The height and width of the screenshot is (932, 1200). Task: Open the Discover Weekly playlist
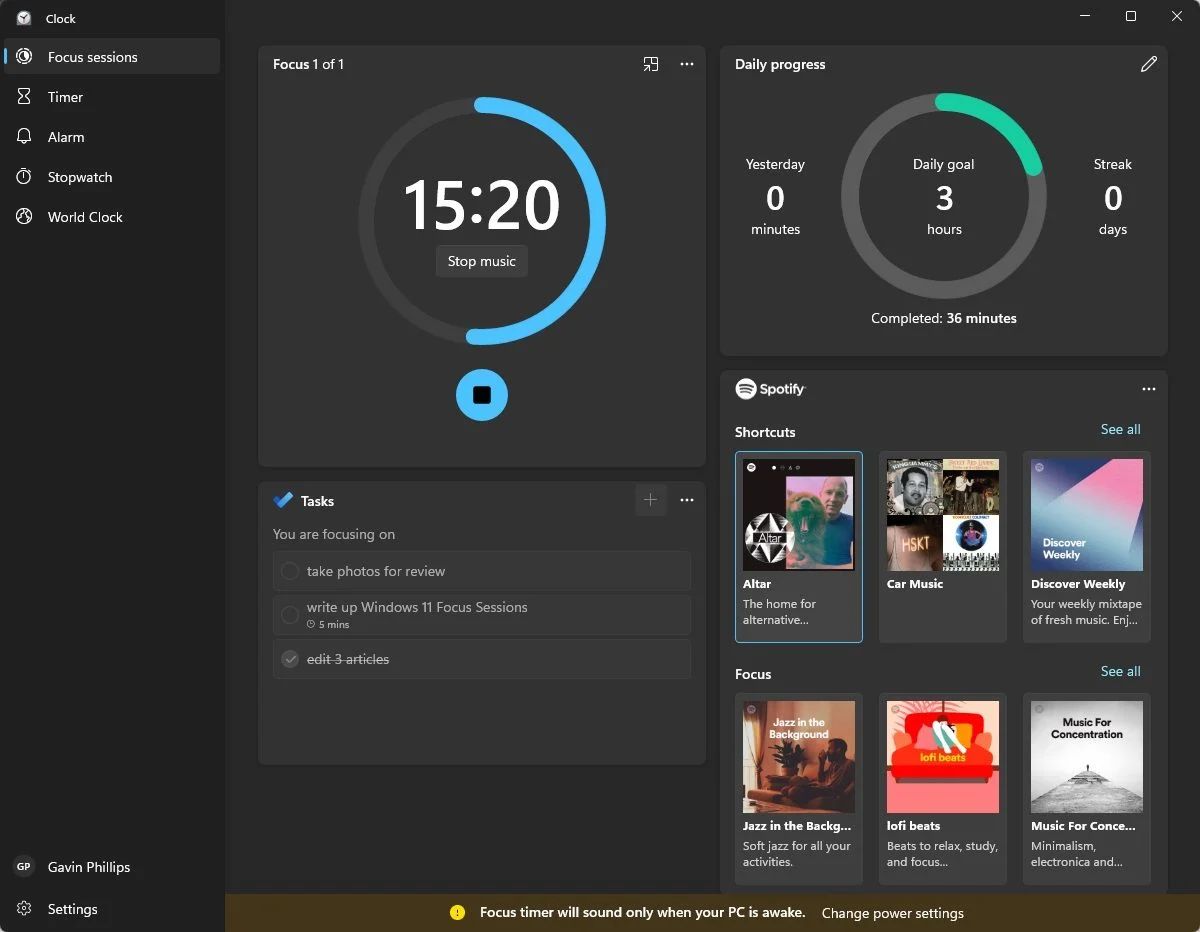point(1086,546)
